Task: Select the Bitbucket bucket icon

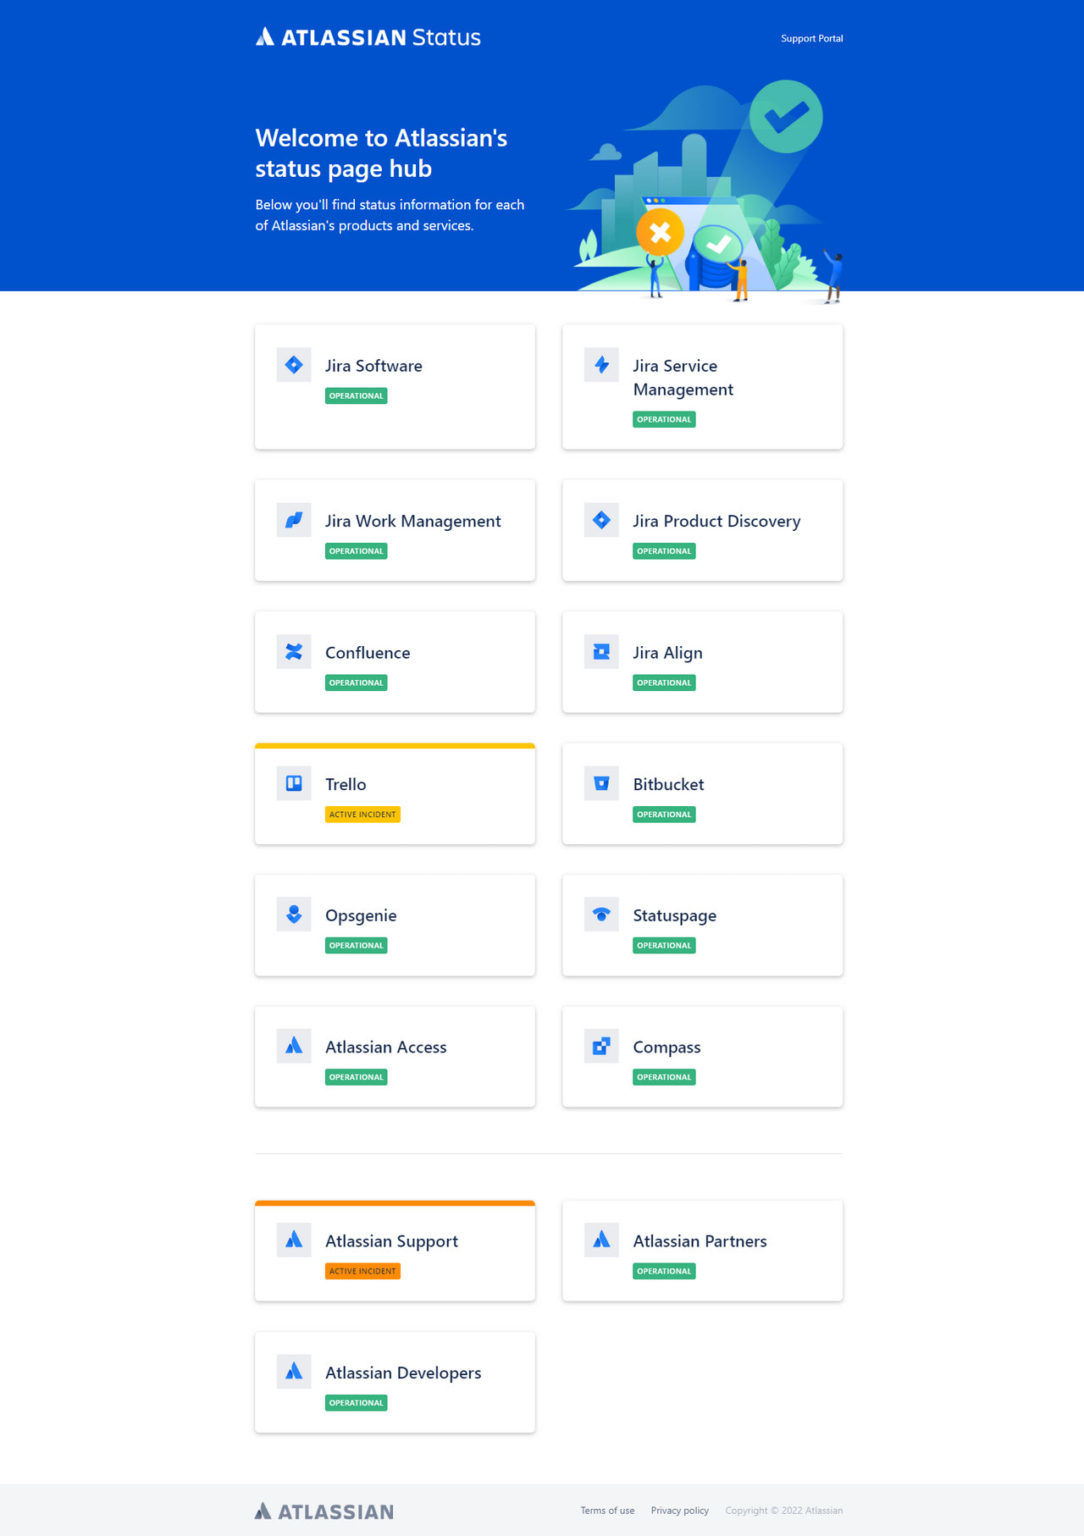Action: tap(601, 784)
